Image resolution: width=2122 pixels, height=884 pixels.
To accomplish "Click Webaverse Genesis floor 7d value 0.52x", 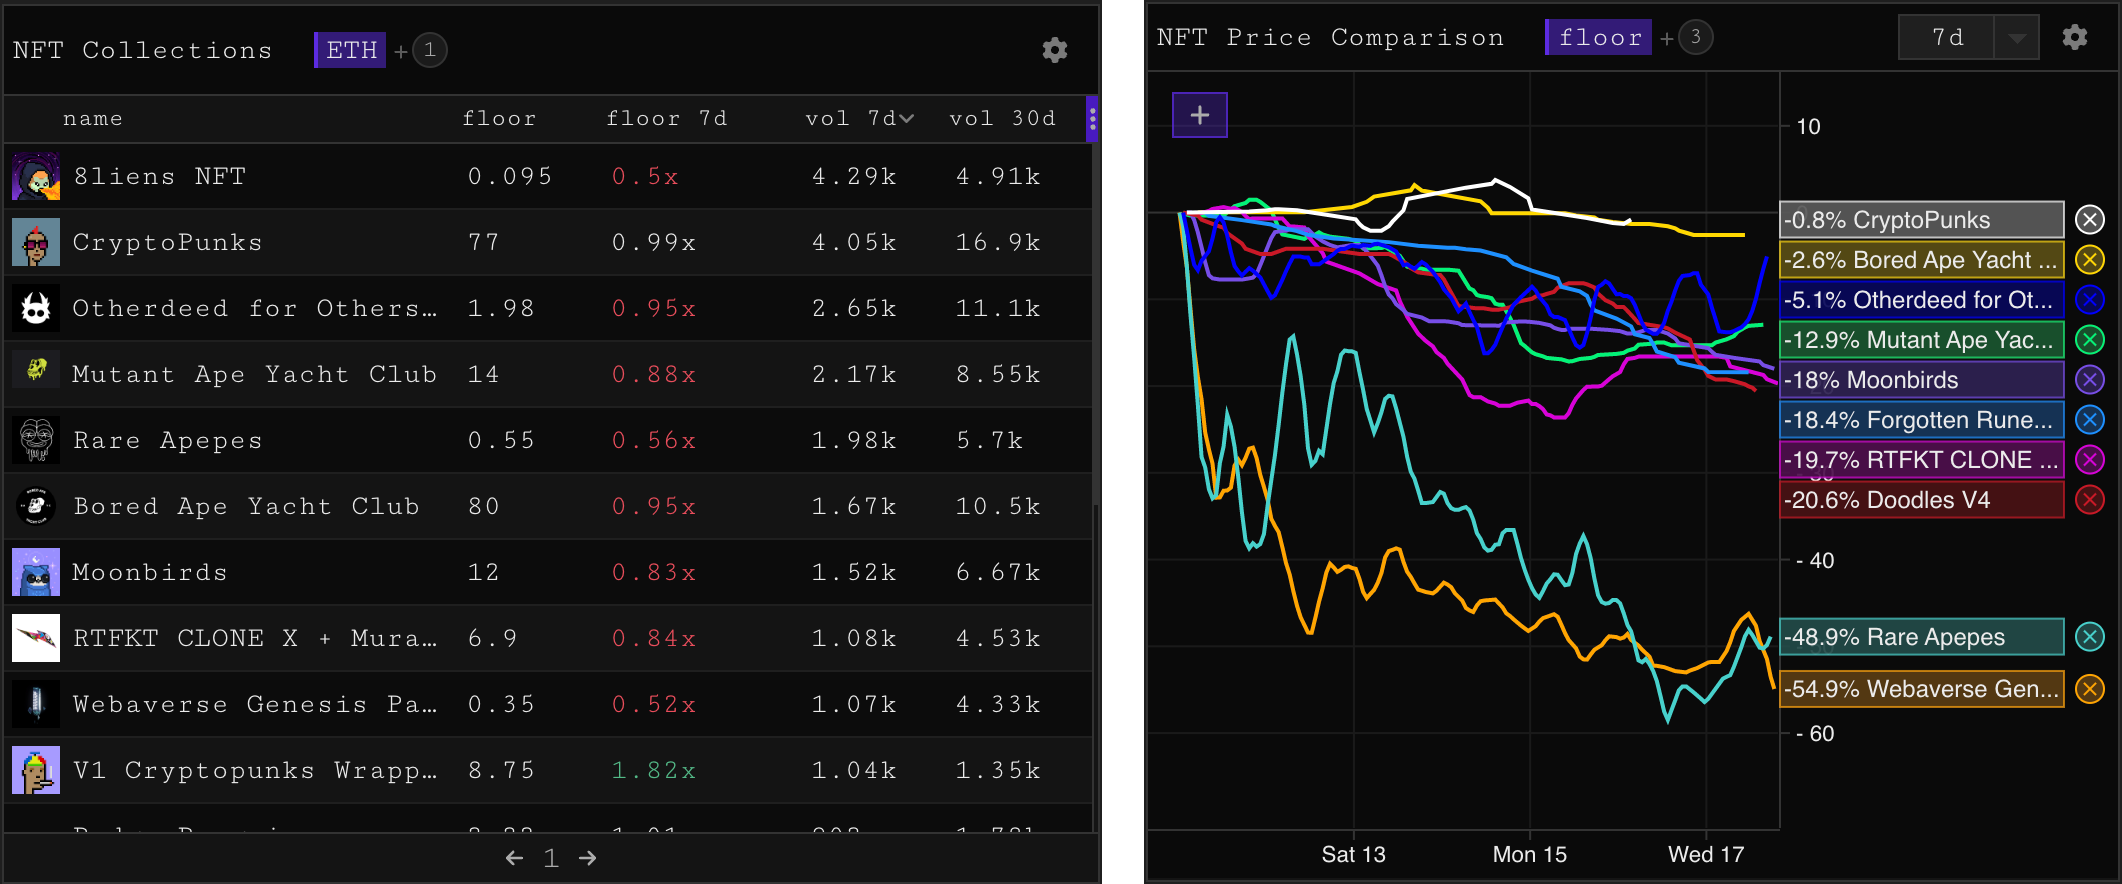I will [x=654, y=704].
